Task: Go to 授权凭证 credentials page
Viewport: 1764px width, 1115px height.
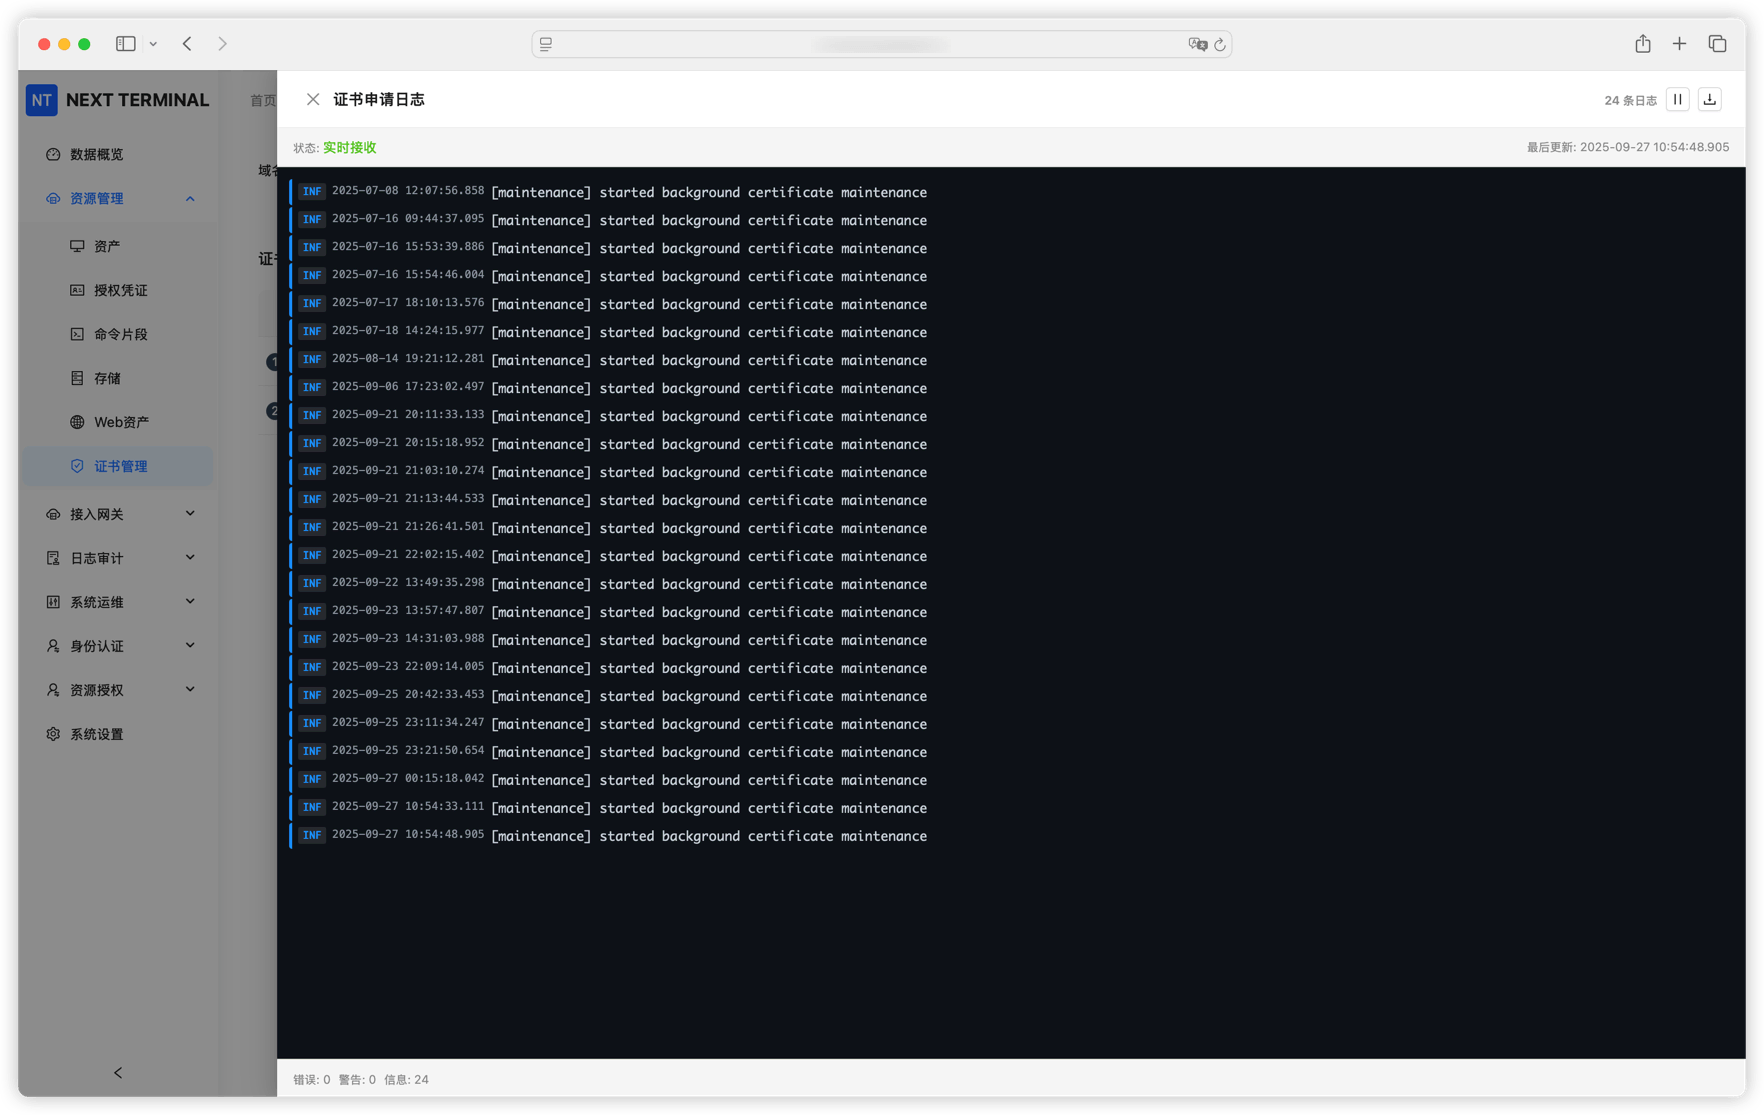Action: tap(120, 290)
